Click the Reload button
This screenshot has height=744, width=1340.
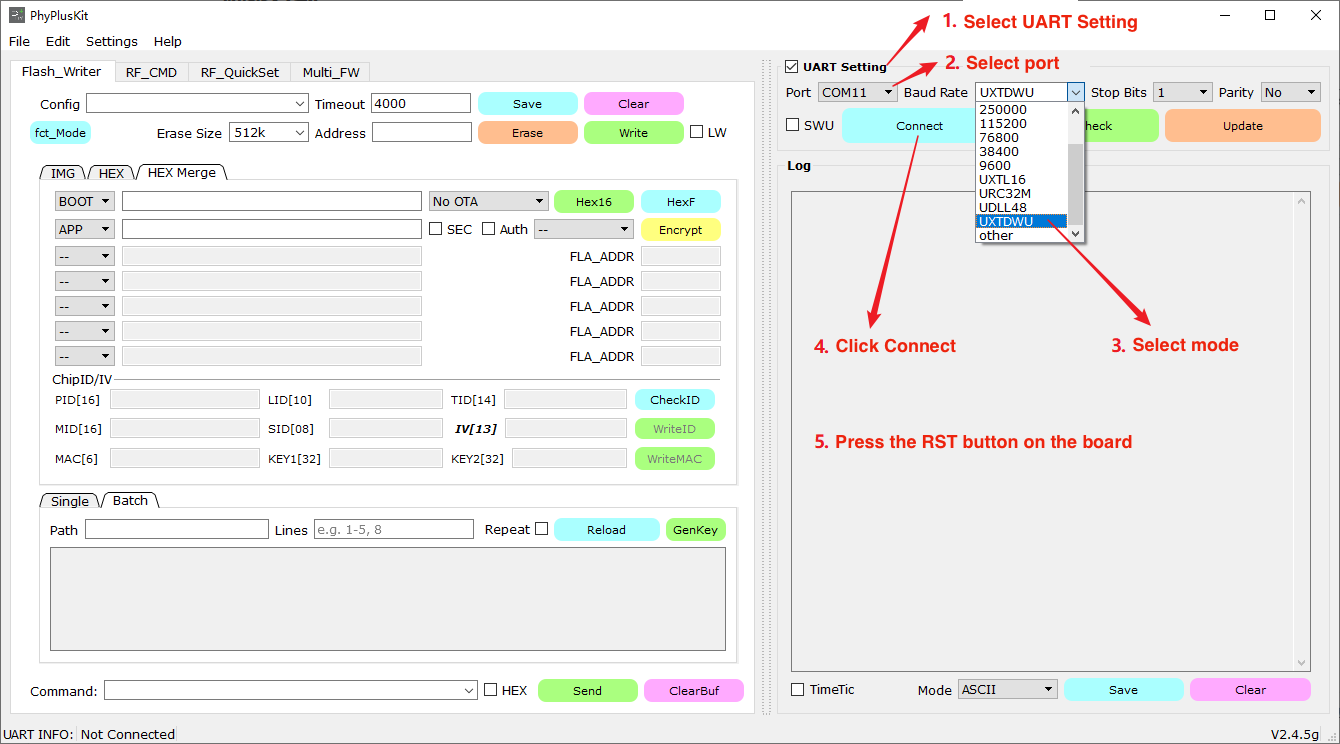point(606,530)
